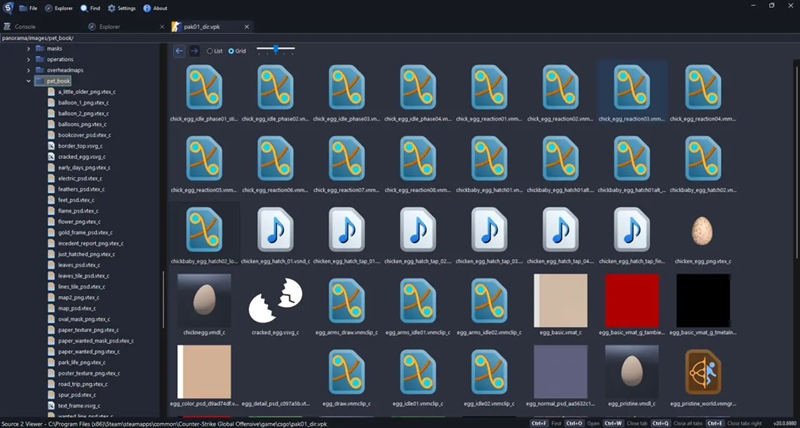Select chicken_egg_hatch_tap_03 sound file icon
The image size is (800, 428).
(x=489, y=230)
